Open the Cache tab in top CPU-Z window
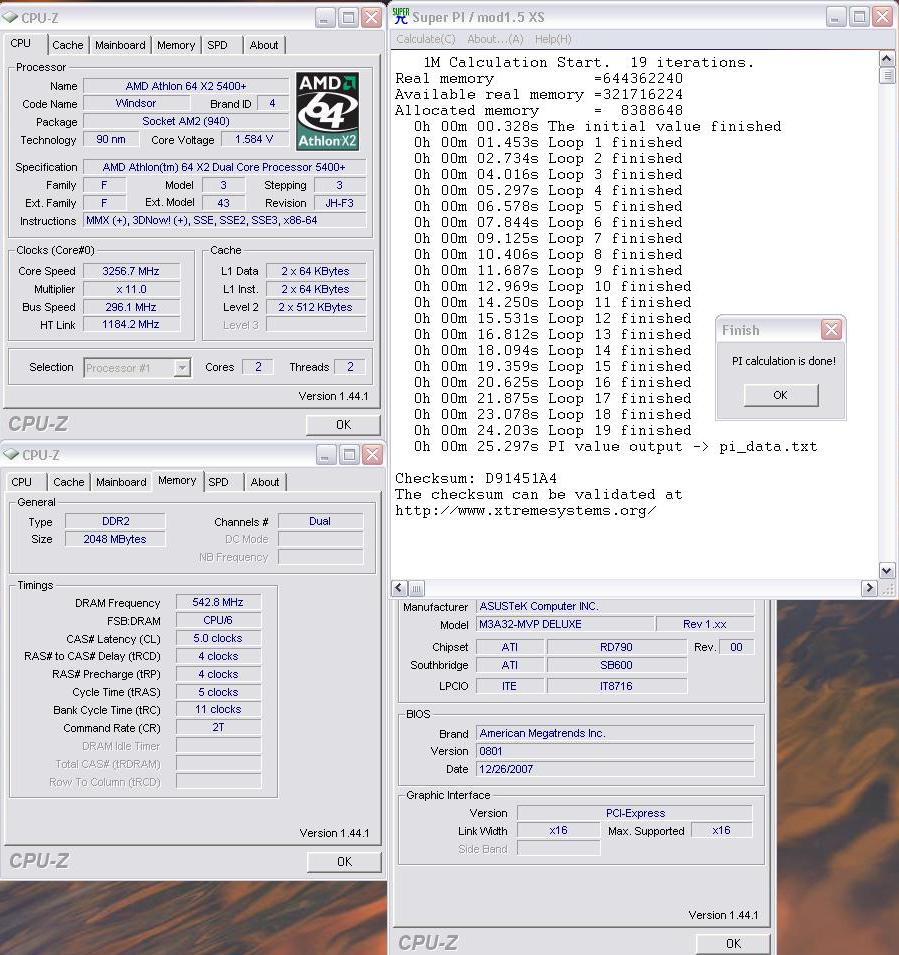This screenshot has height=955, width=899. pyautogui.click(x=68, y=45)
